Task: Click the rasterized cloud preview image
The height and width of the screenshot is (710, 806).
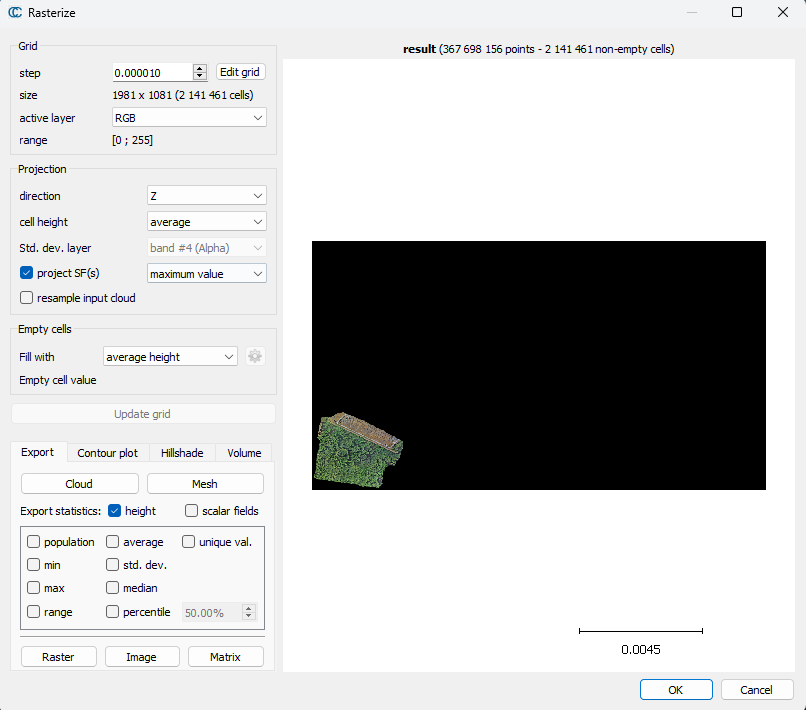Action: (x=358, y=447)
